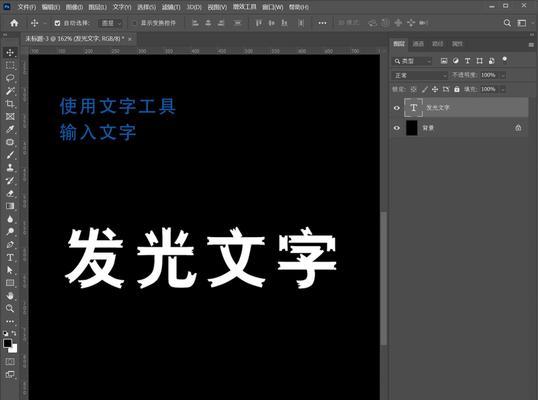Toggle Quick Mask mode icon

(10, 362)
